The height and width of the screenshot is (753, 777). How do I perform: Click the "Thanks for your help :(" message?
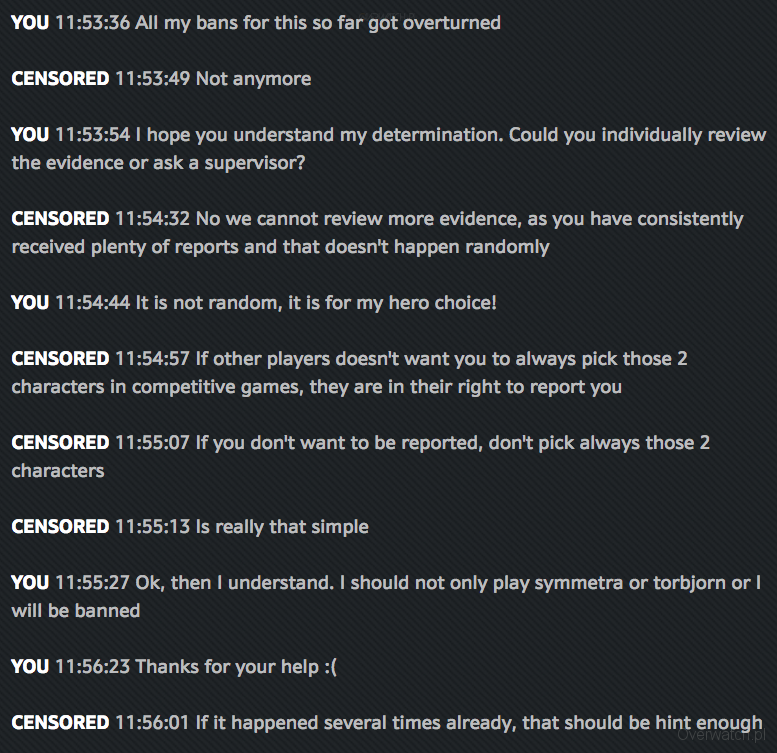(x=236, y=666)
